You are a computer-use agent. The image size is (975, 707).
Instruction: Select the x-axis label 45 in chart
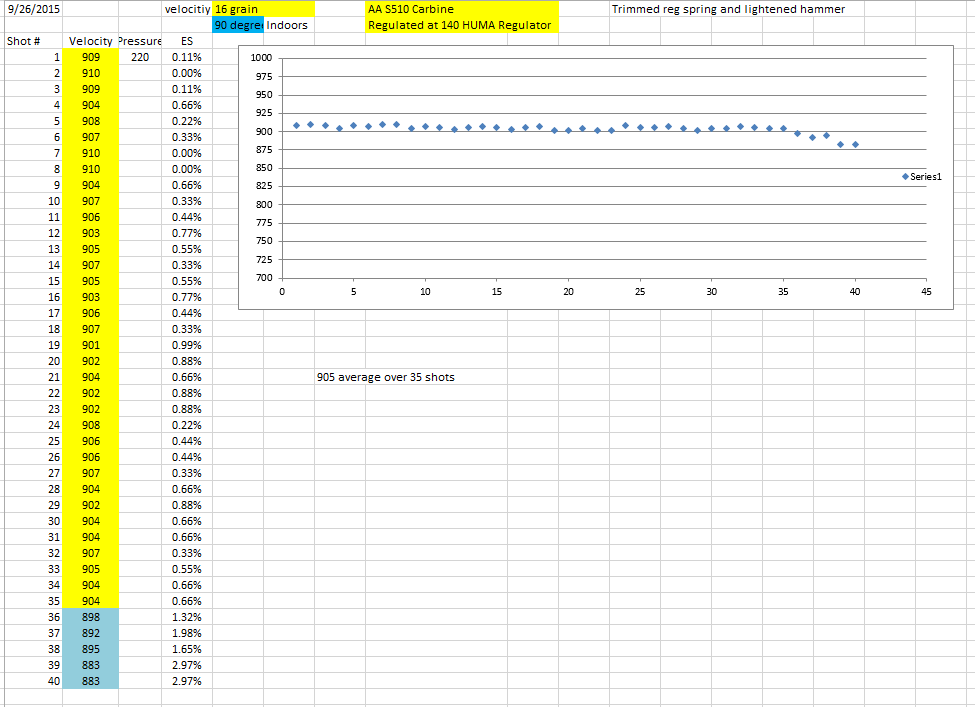pyautogui.click(x=926, y=292)
